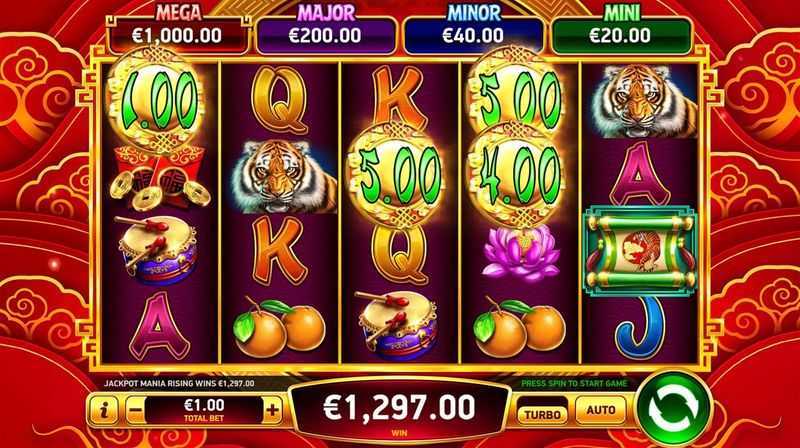Click the €1.00 total bet field

point(204,410)
